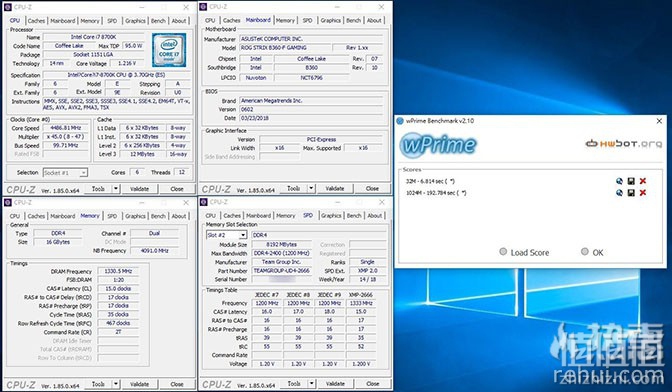Delete the 32M score with the red X

point(642,181)
